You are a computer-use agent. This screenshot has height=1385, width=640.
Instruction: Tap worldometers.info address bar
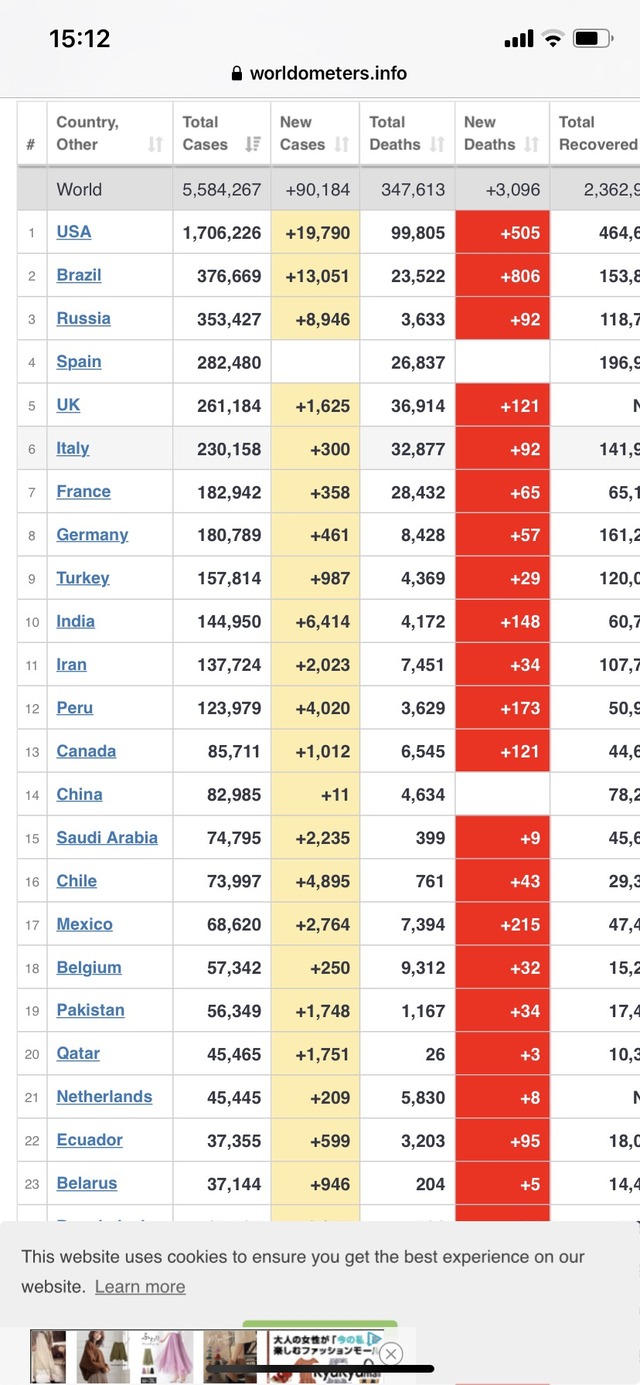pyautogui.click(x=319, y=73)
